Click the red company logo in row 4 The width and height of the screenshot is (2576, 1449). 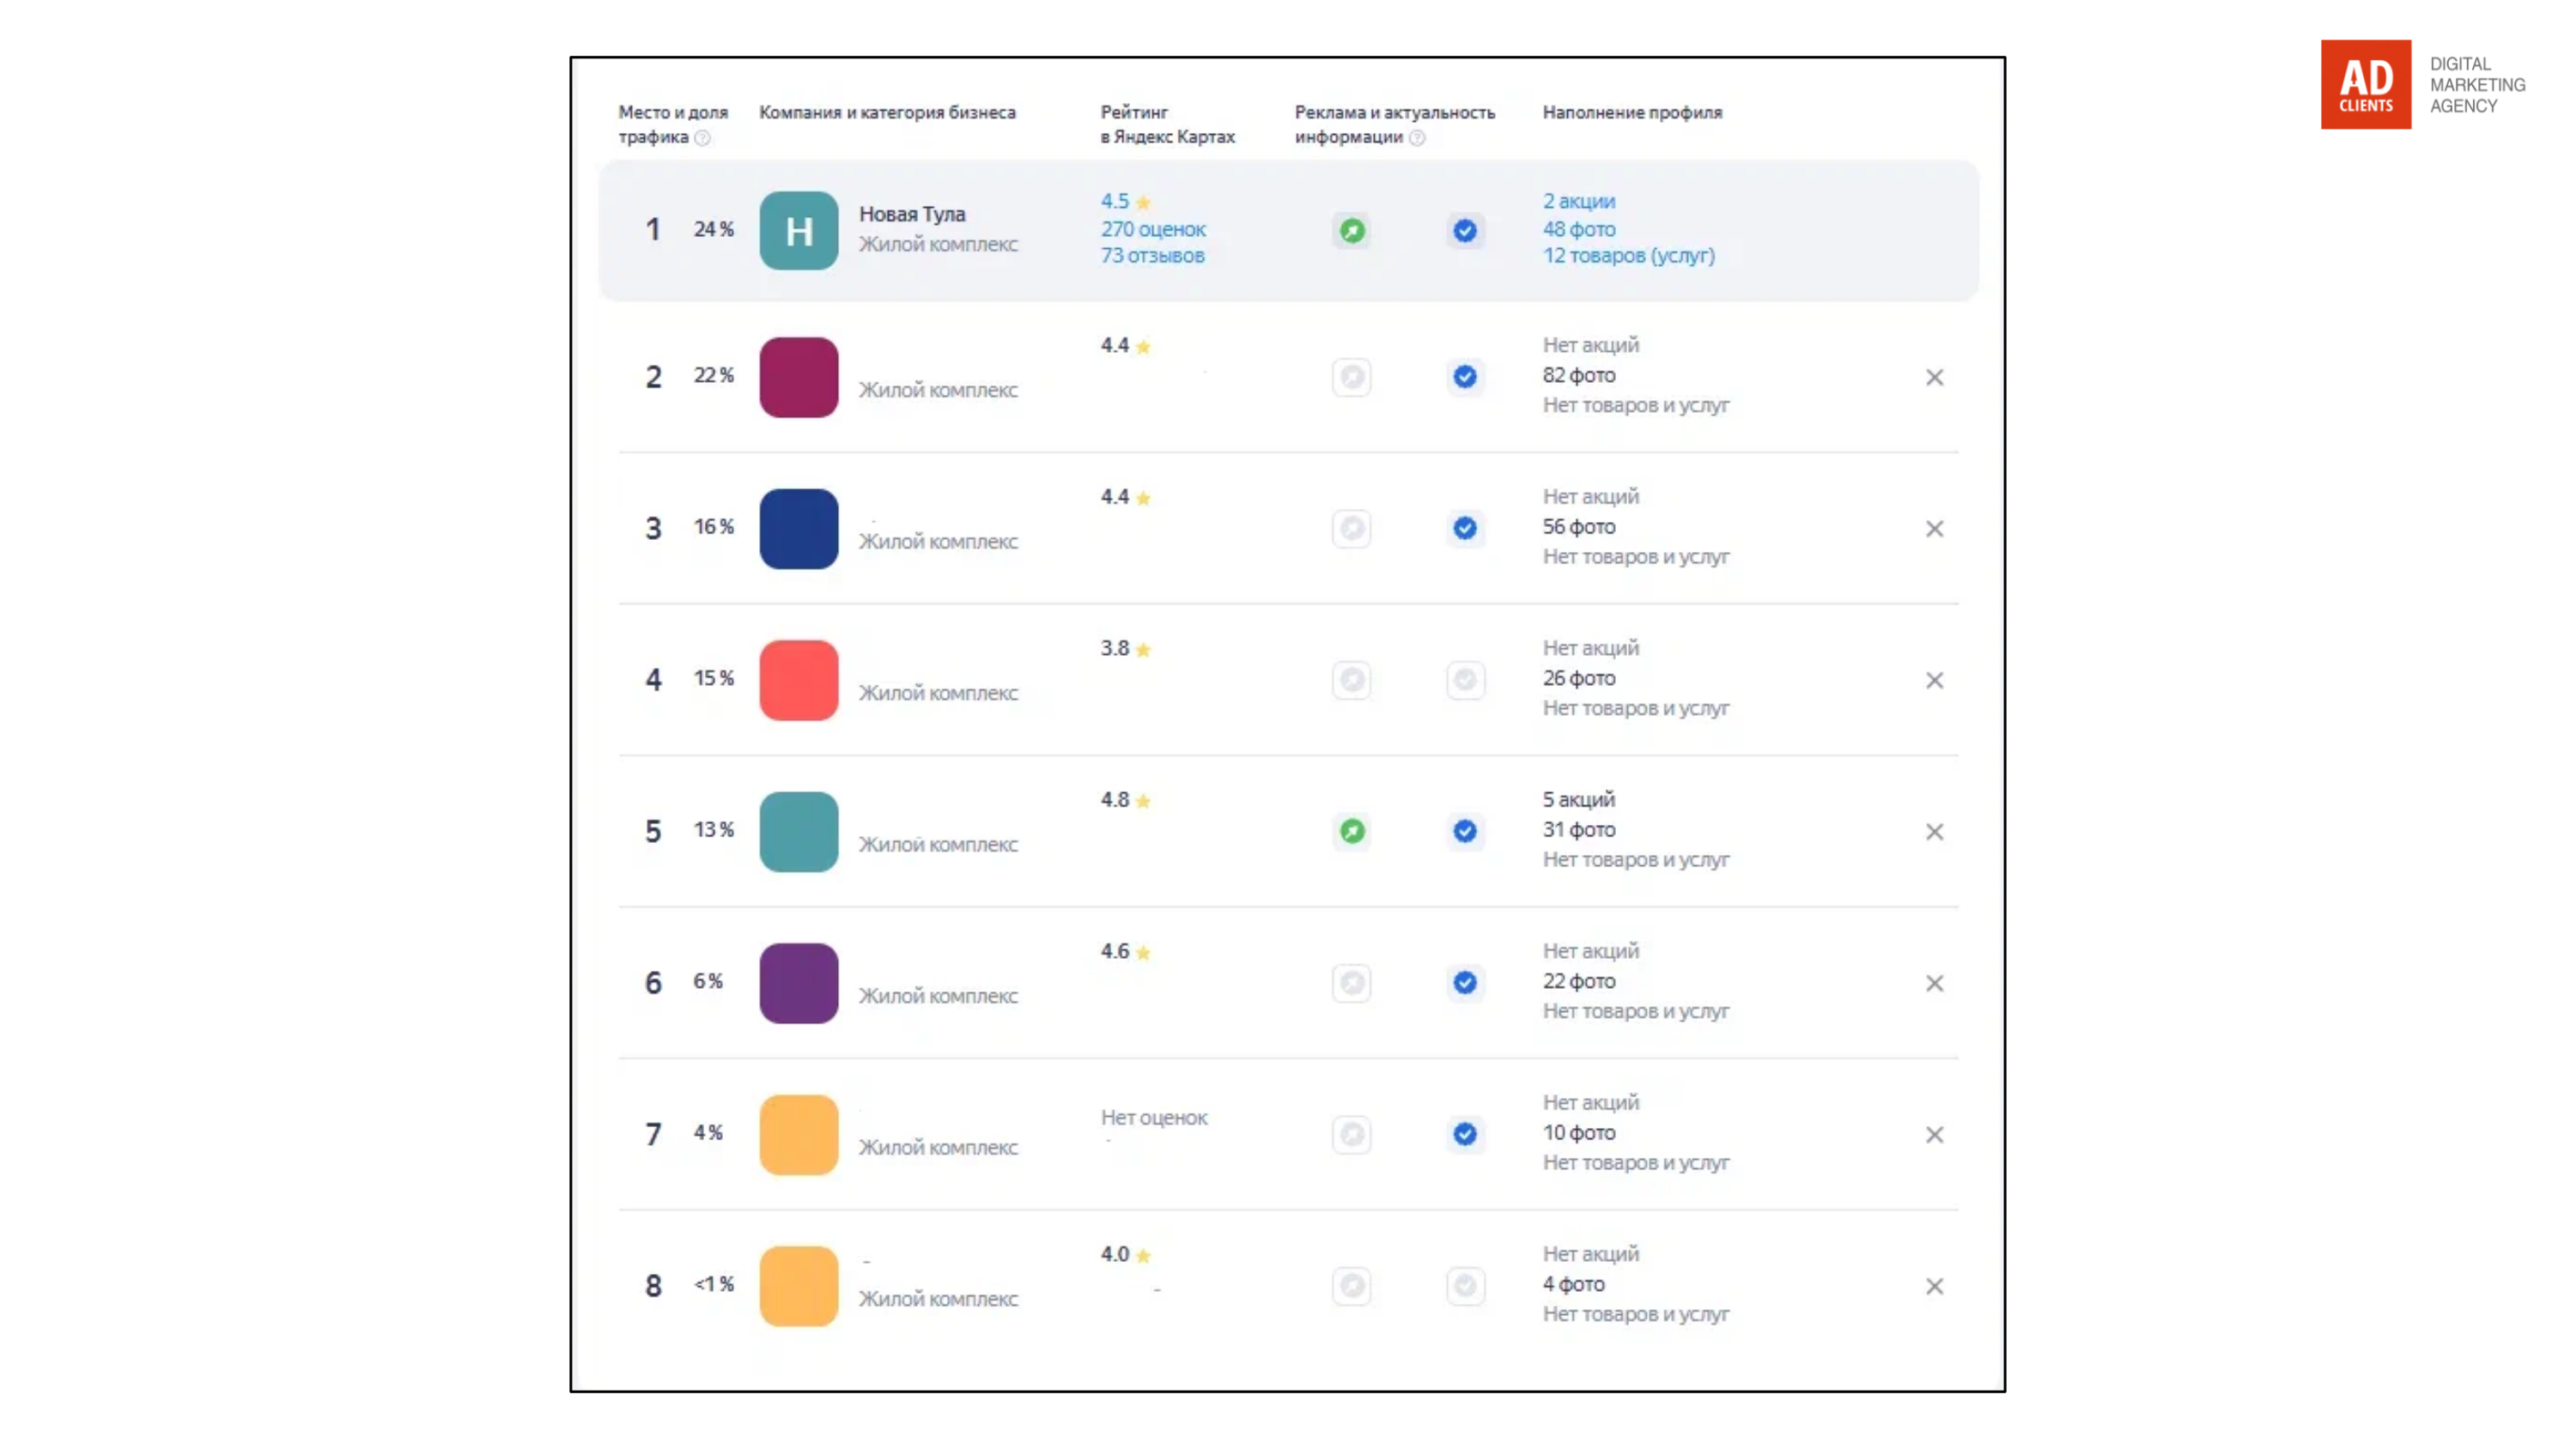click(x=798, y=680)
